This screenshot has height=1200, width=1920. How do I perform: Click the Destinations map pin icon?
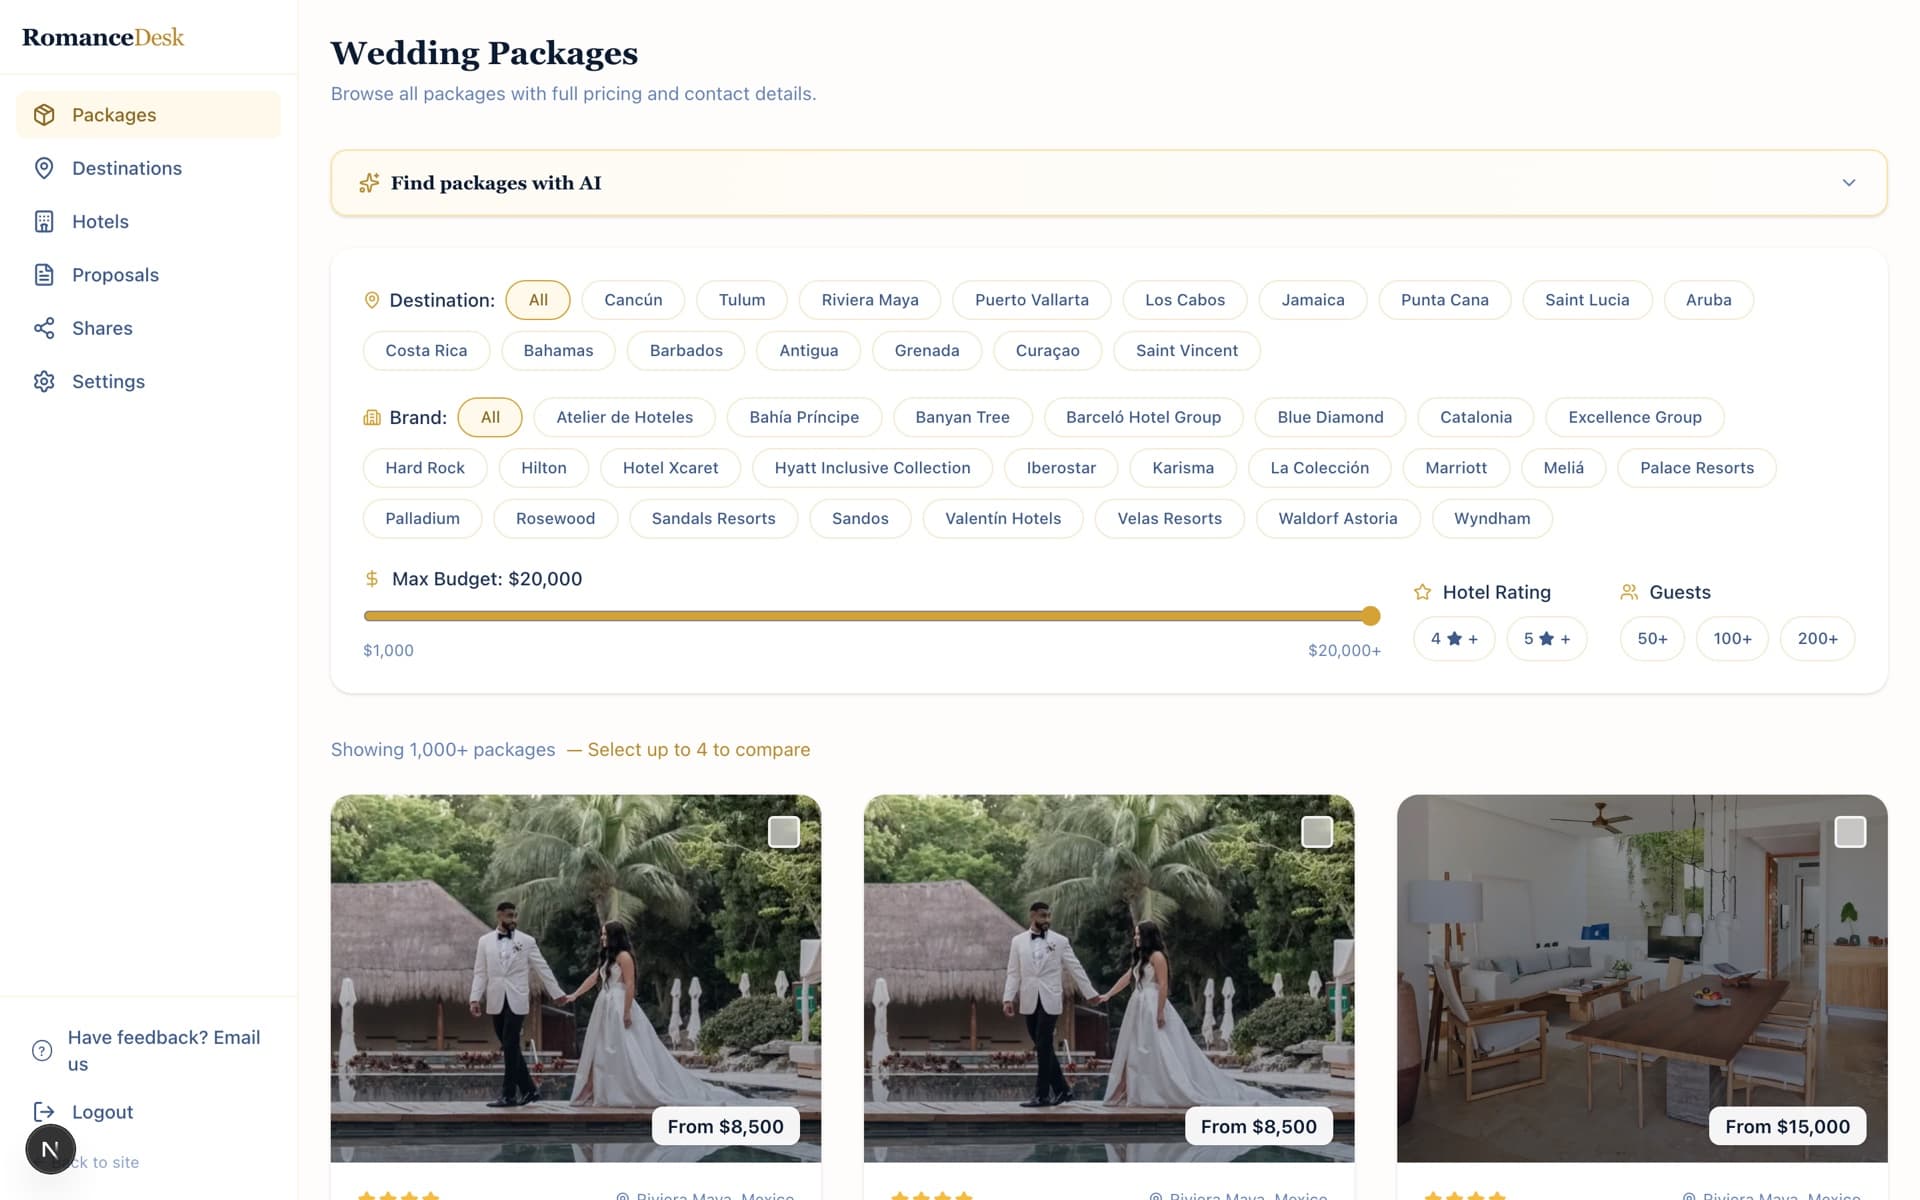[x=44, y=168]
